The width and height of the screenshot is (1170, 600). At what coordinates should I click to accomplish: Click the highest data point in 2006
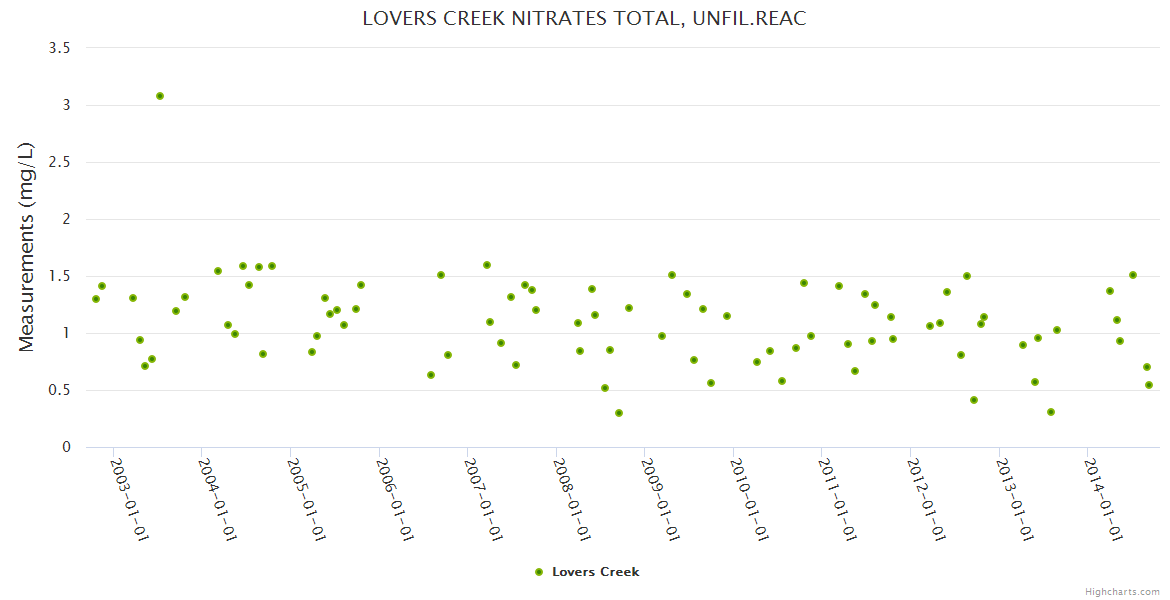point(441,275)
